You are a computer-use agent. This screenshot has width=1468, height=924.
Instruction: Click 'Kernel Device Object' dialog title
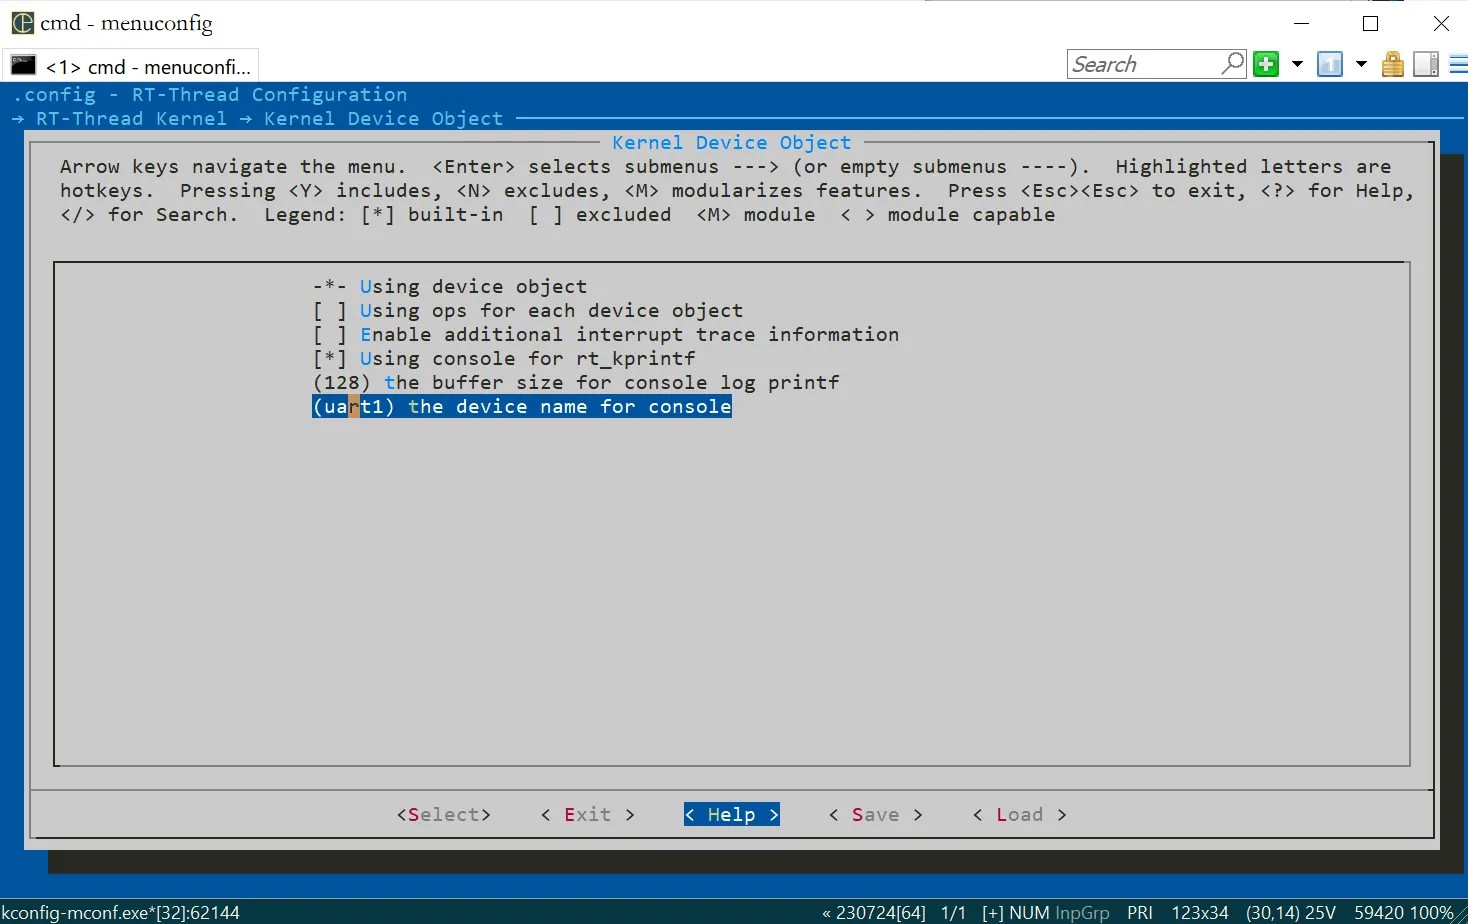[732, 142]
